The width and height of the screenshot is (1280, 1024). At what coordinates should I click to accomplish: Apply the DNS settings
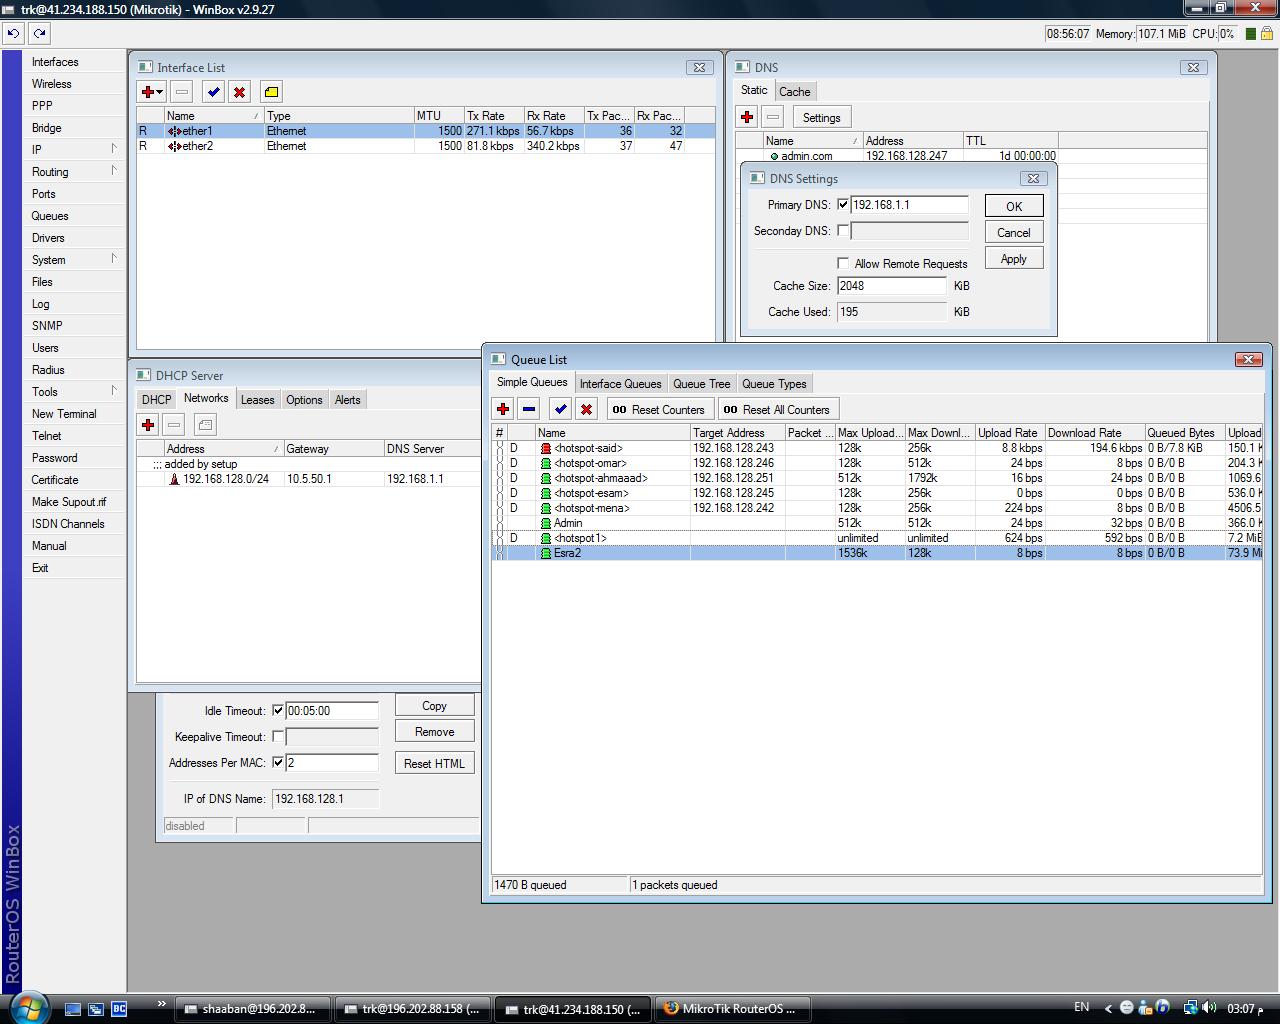pyautogui.click(x=1013, y=257)
